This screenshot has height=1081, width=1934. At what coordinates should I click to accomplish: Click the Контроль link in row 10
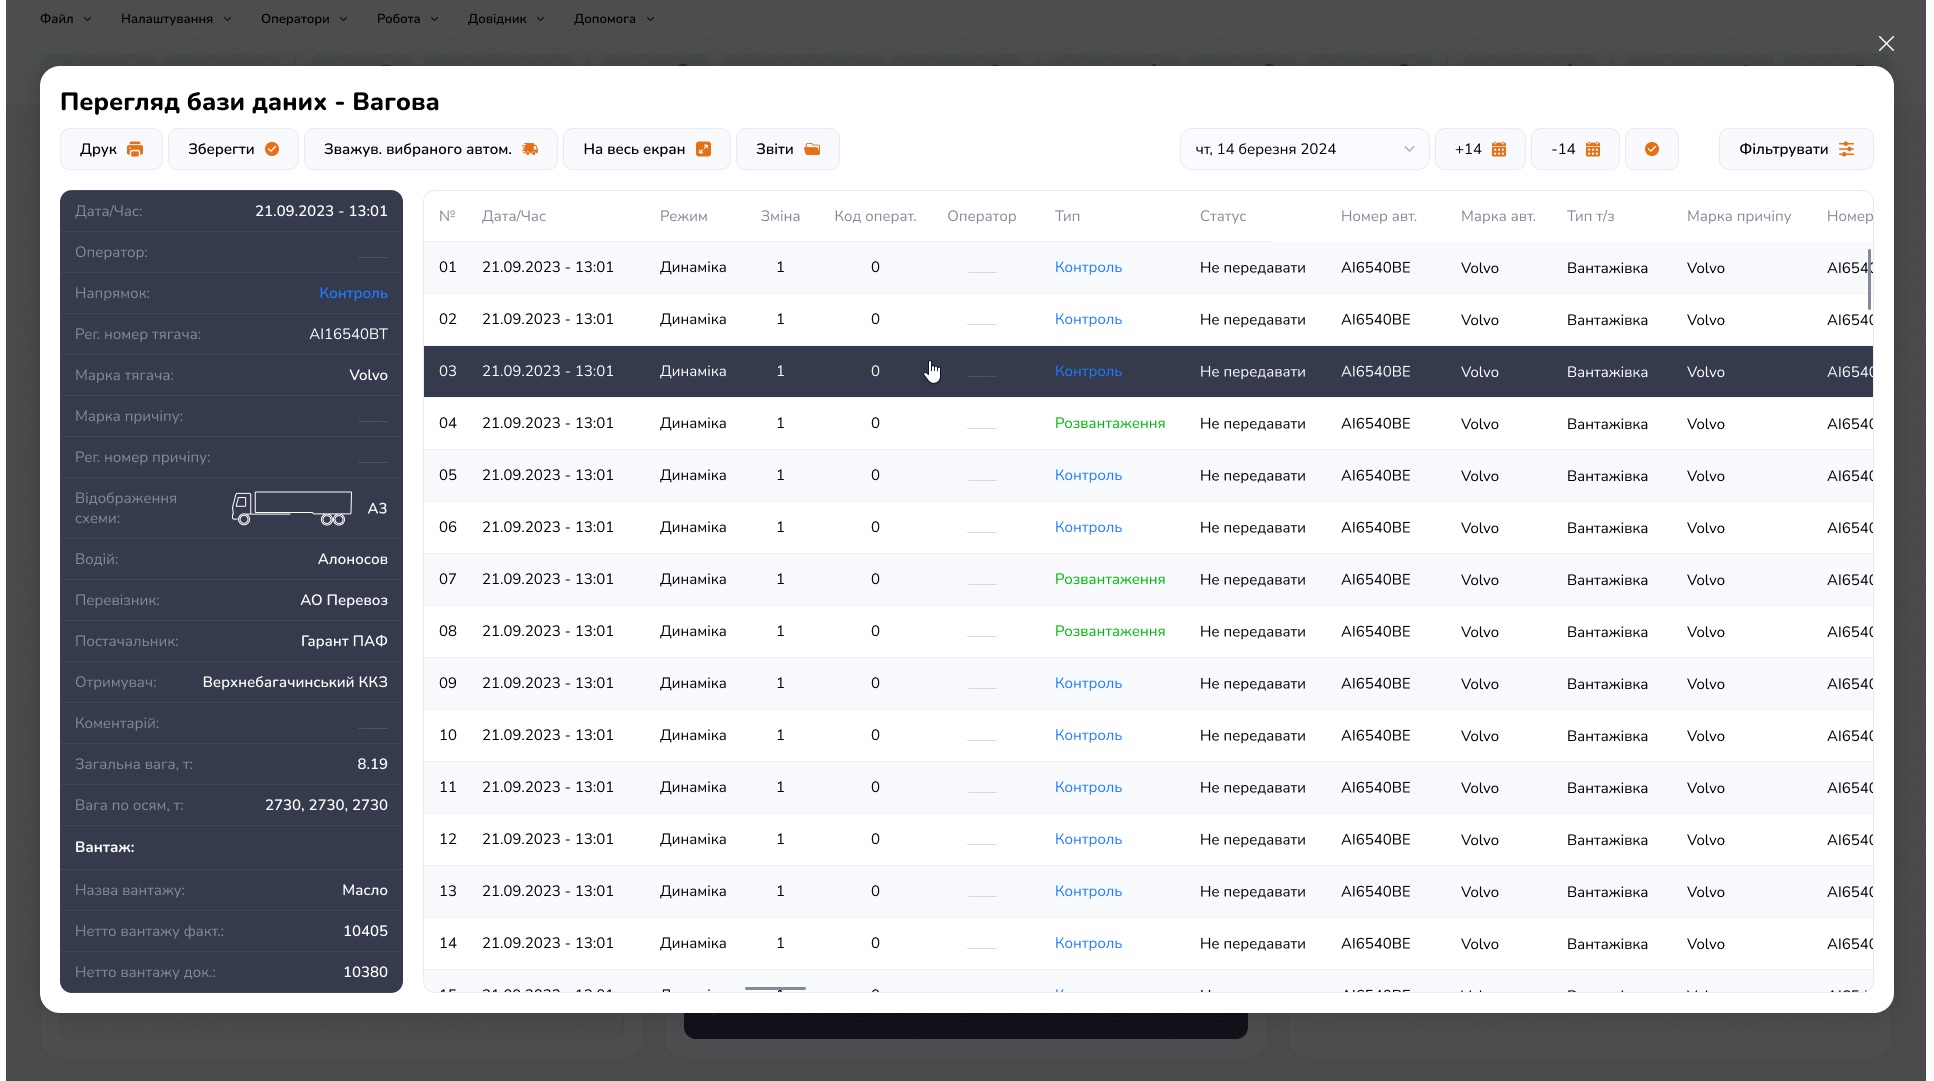[x=1088, y=735]
